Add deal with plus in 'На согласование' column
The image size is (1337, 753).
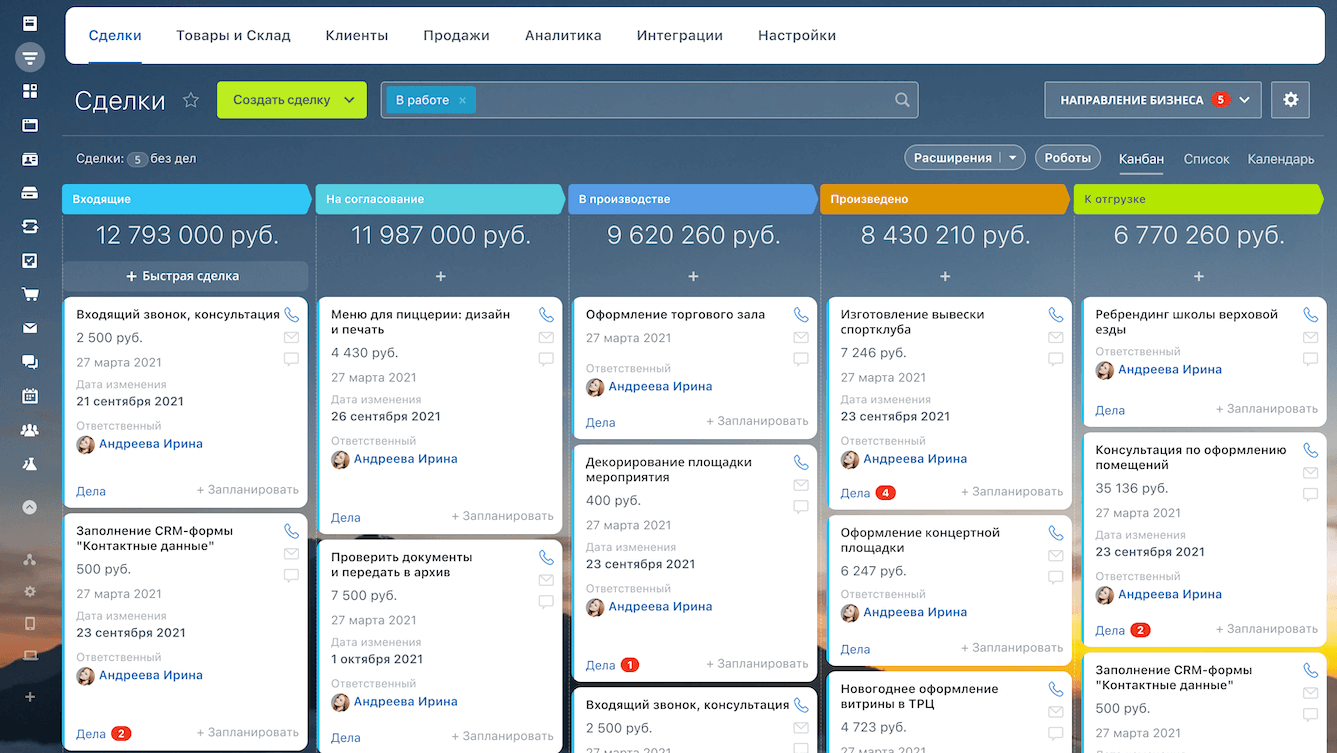440,276
